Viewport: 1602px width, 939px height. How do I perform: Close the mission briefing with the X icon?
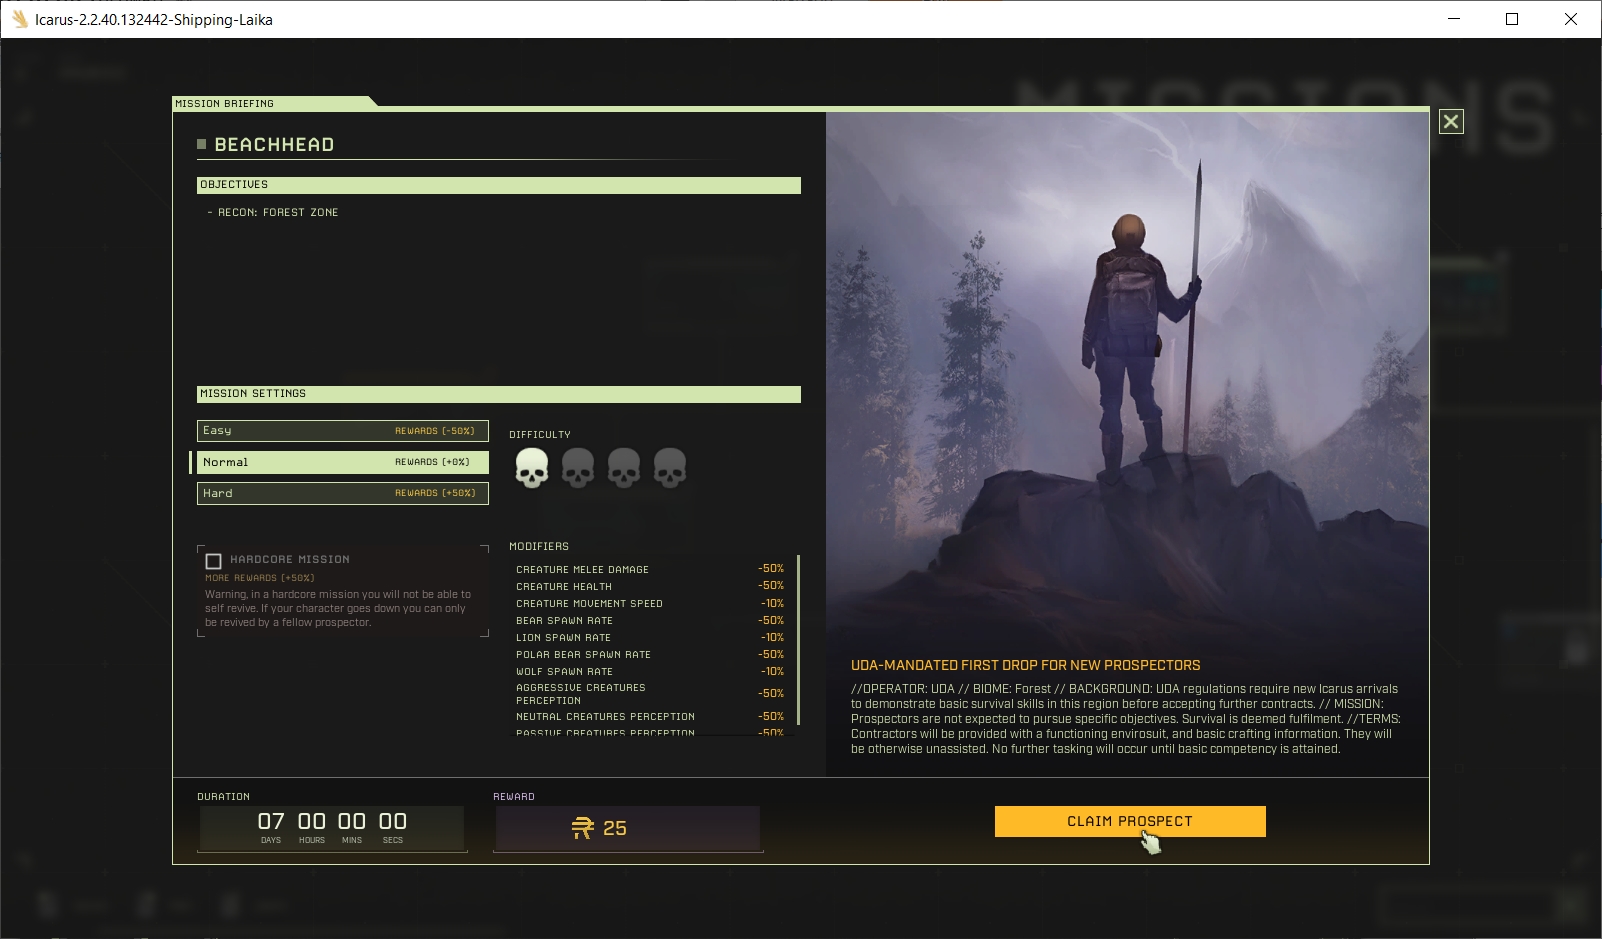[x=1451, y=122]
